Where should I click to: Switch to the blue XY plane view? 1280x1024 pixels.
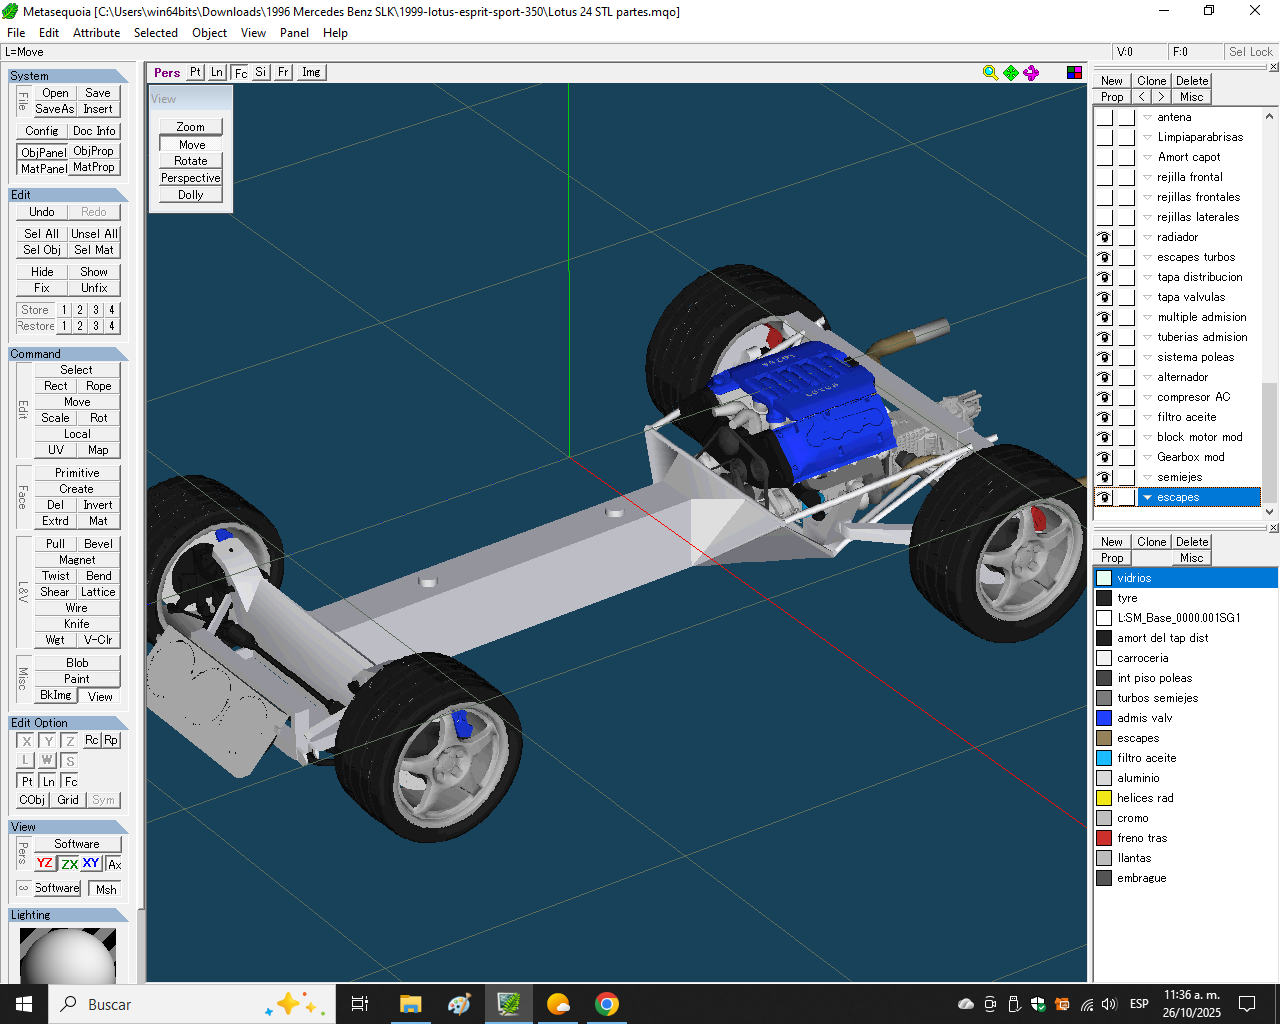point(91,864)
